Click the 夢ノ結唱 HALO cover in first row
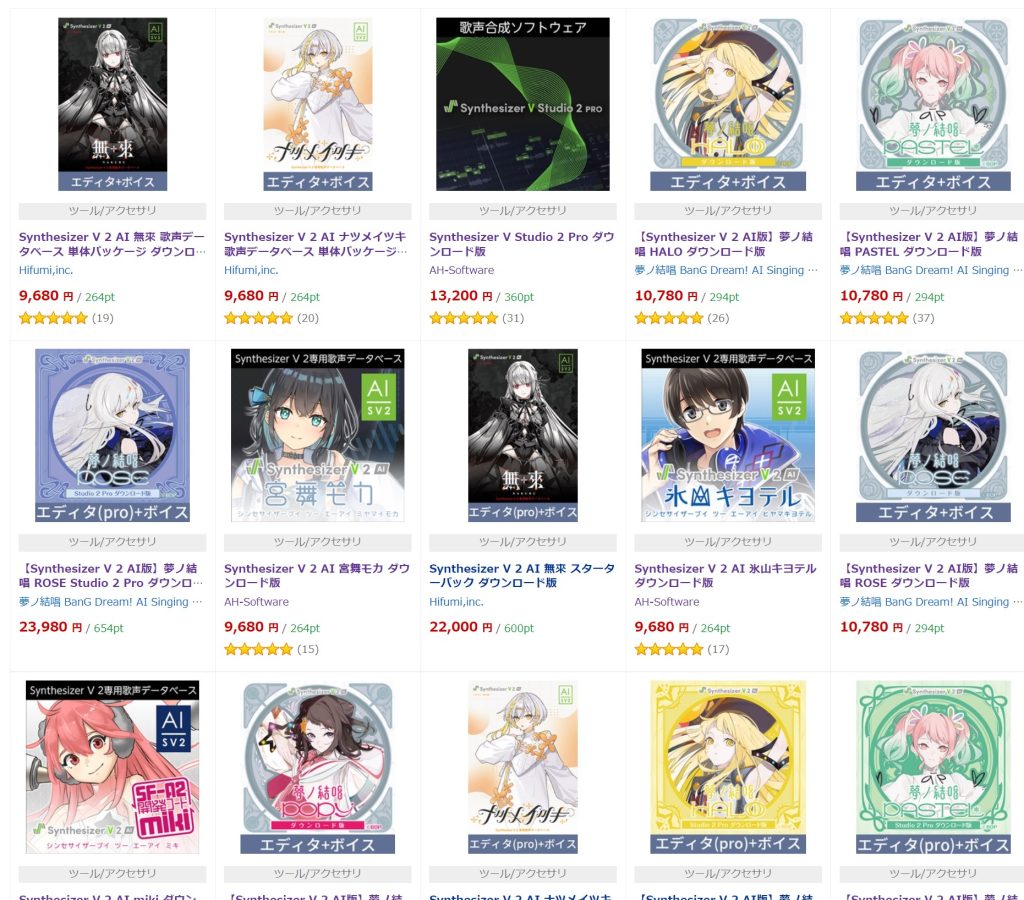The width and height of the screenshot is (1024, 900). tap(728, 104)
